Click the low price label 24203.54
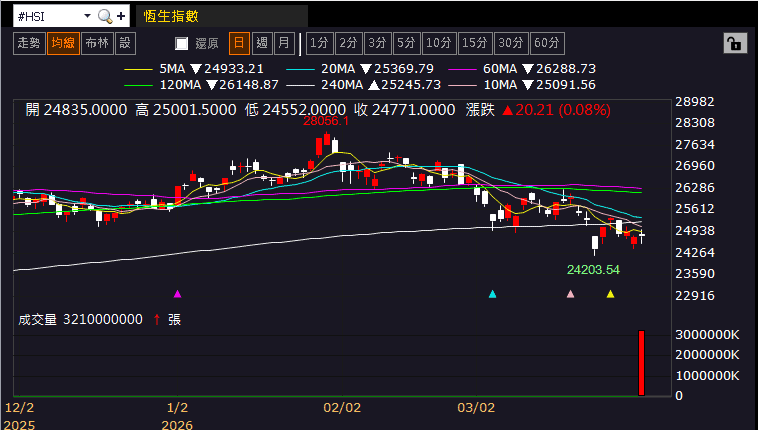The width and height of the screenshot is (758, 430). 593,269
